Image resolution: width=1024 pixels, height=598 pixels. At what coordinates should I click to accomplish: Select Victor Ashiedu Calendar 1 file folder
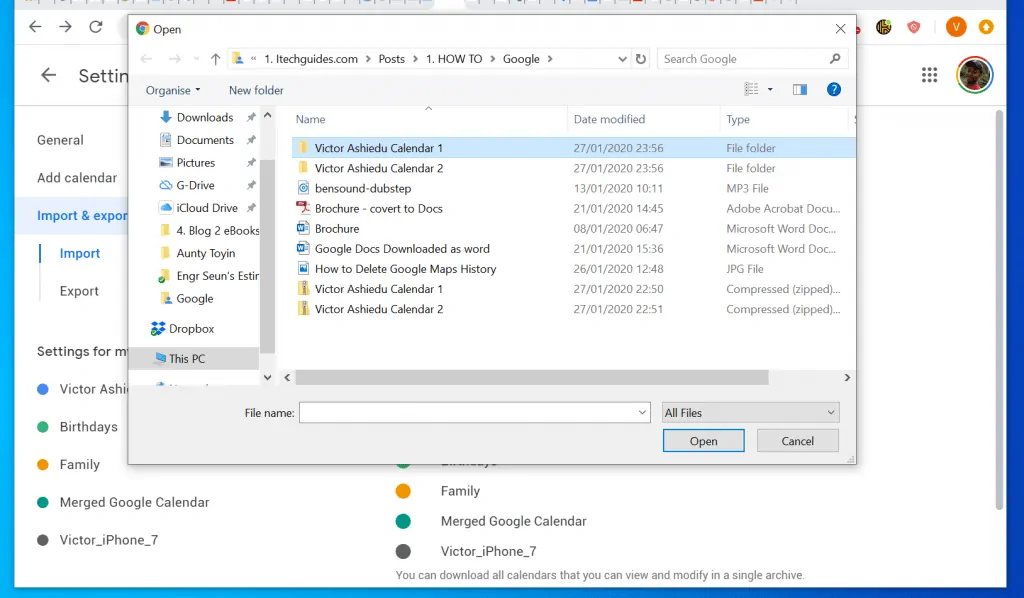[x=378, y=148]
